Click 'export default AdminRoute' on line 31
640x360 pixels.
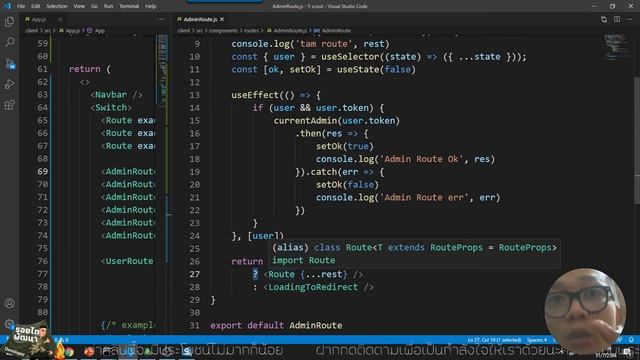[276, 325]
